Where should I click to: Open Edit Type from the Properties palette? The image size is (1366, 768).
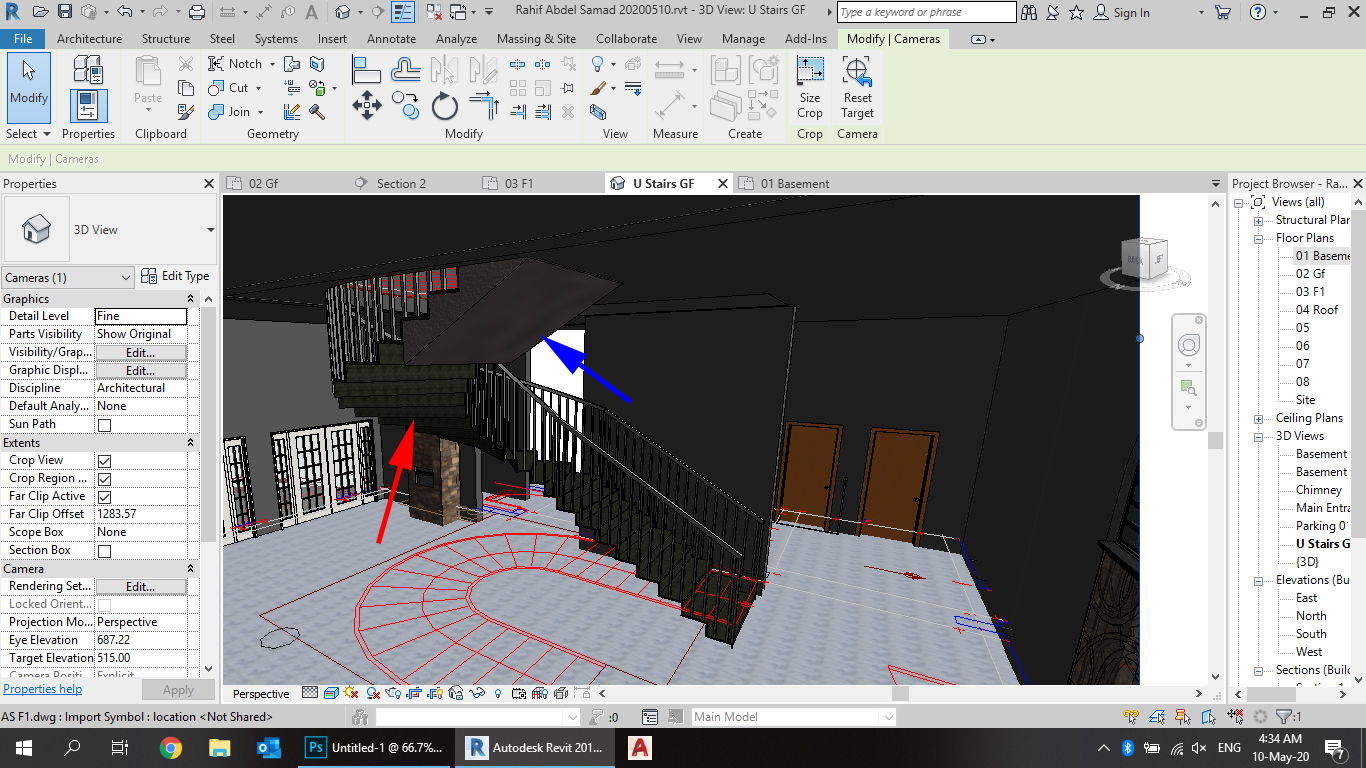coord(176,277)
